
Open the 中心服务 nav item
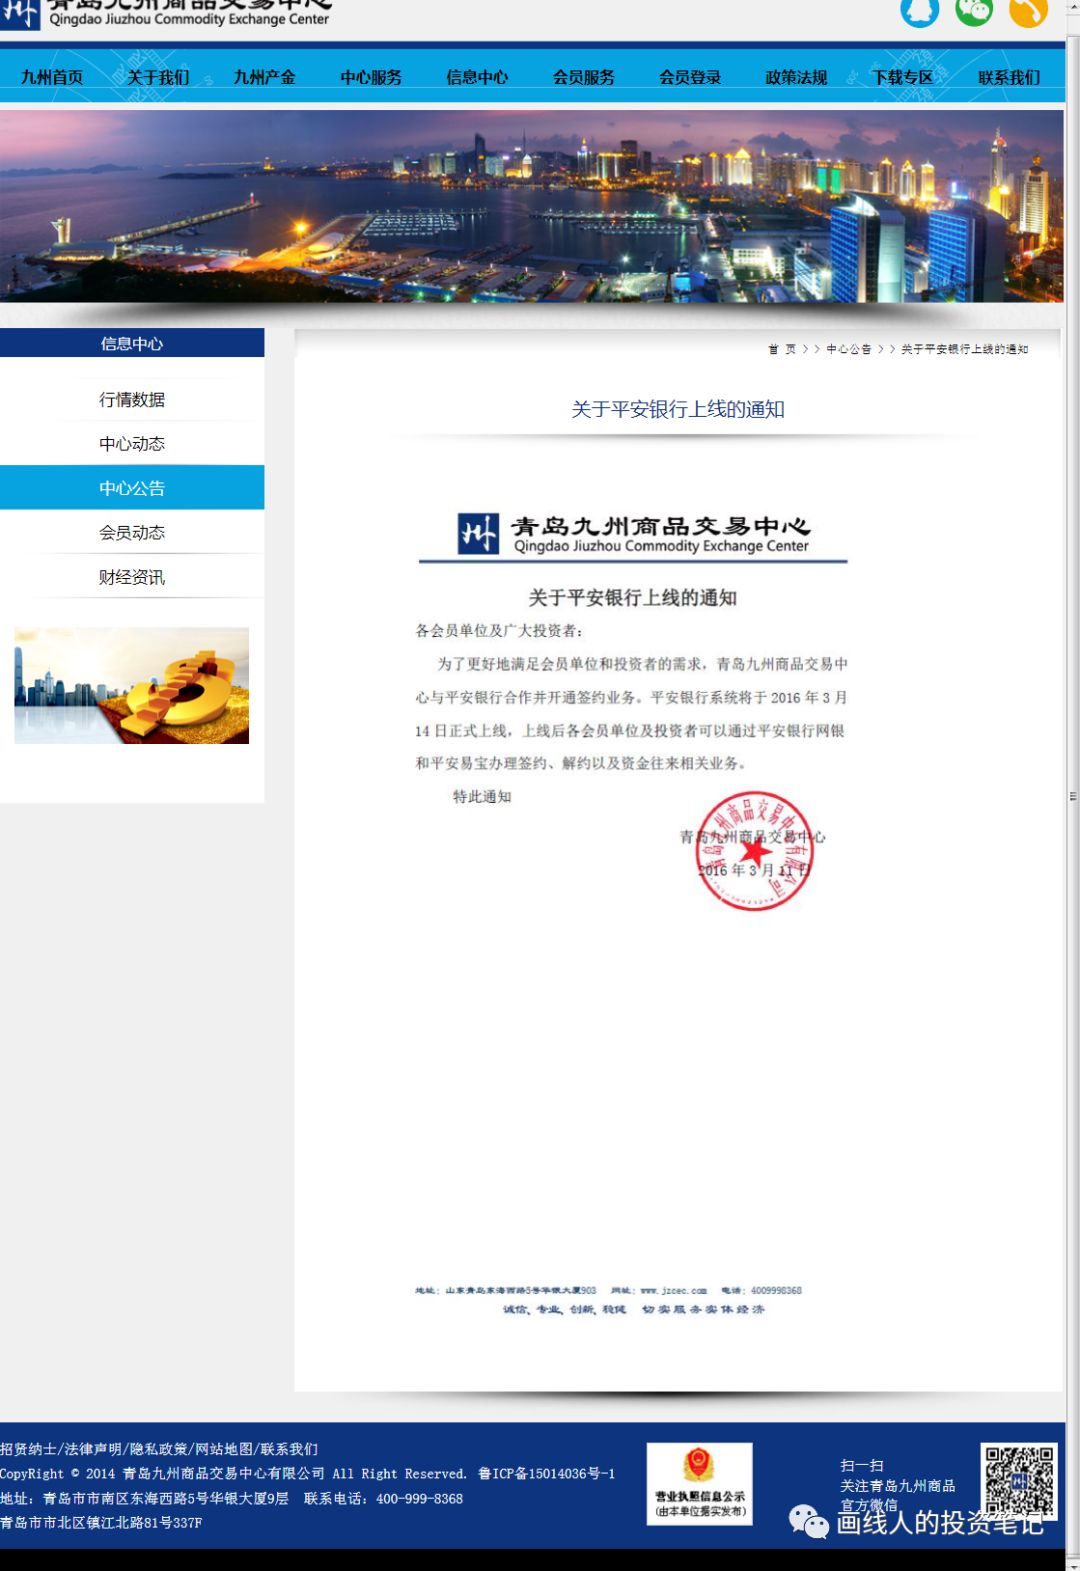371,77
